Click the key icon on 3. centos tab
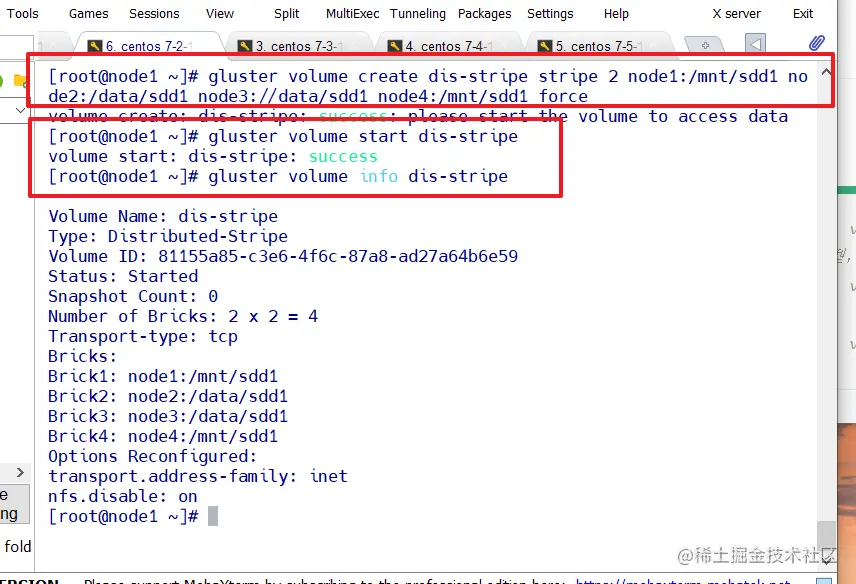Image resolution: width=856 pixels, height=584 pixels. point(245,46)
